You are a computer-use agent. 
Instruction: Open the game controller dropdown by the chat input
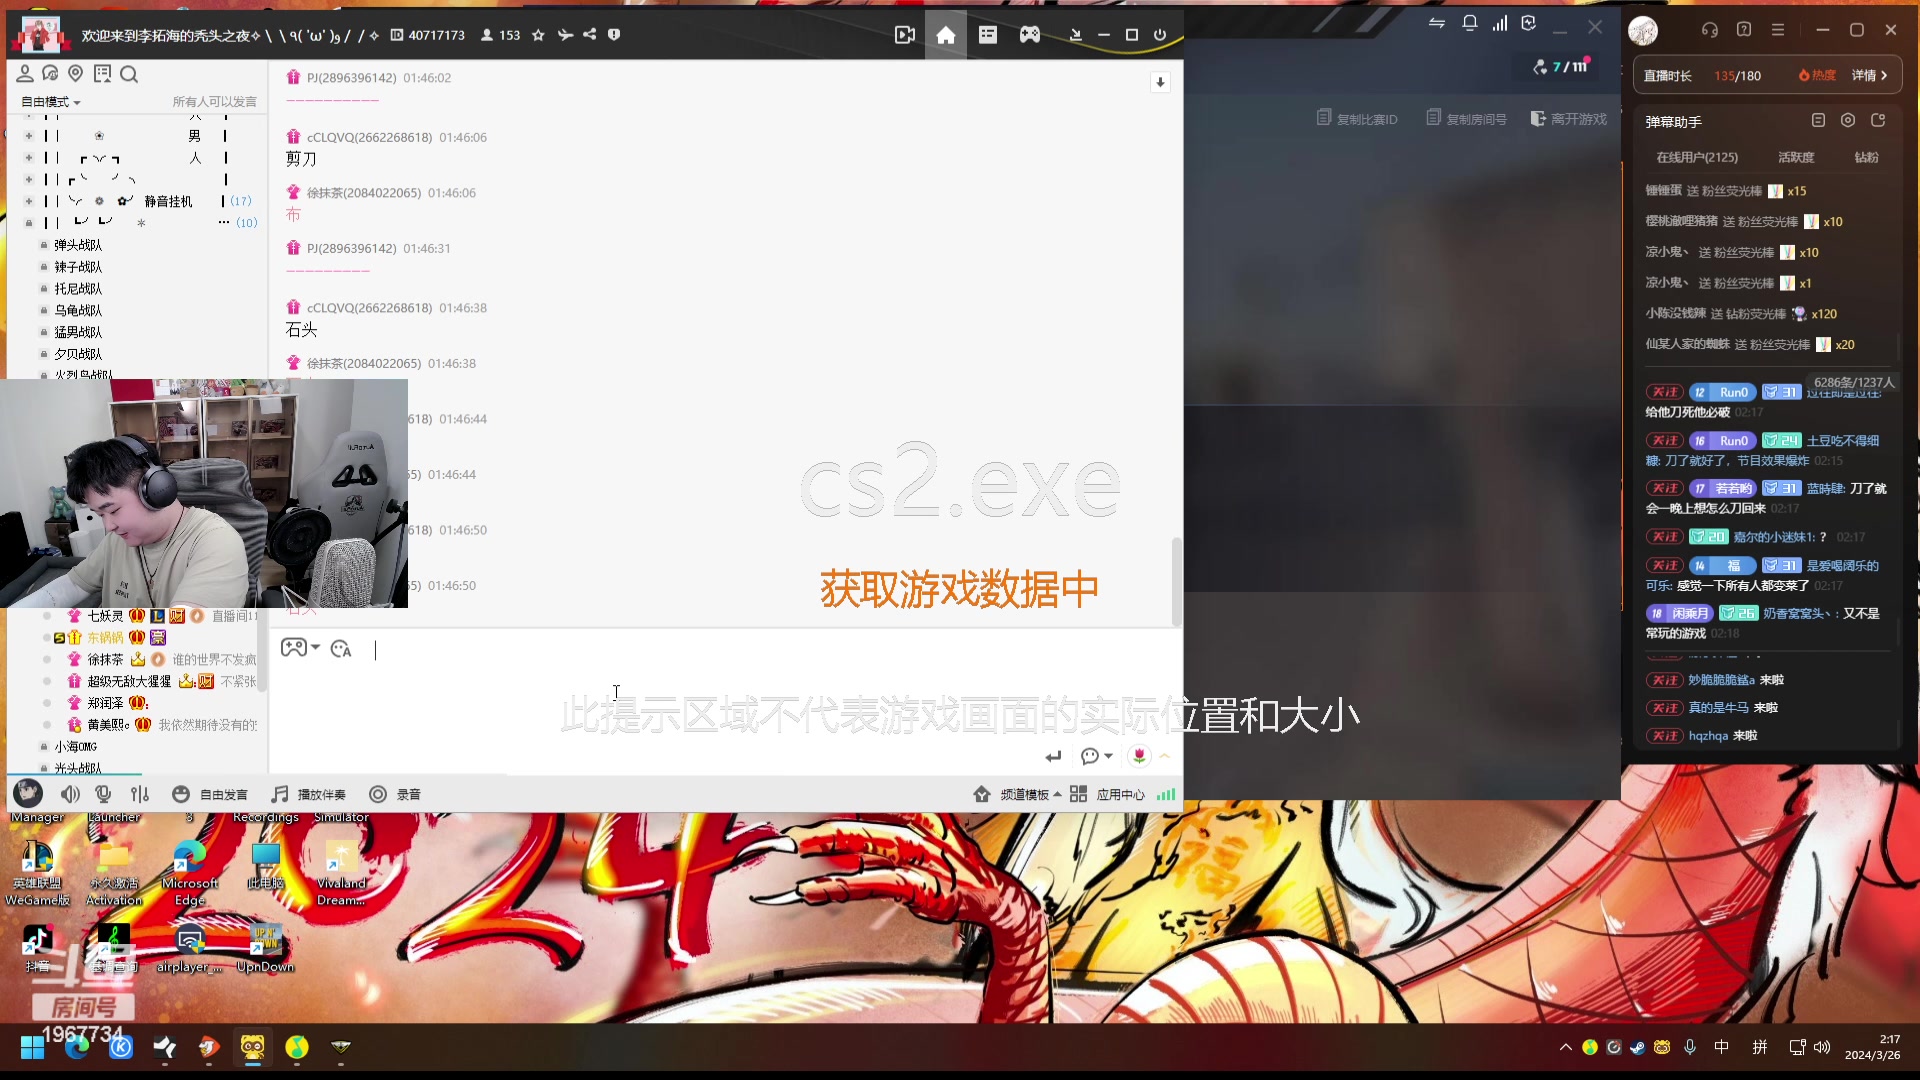(x=300, y=648)
